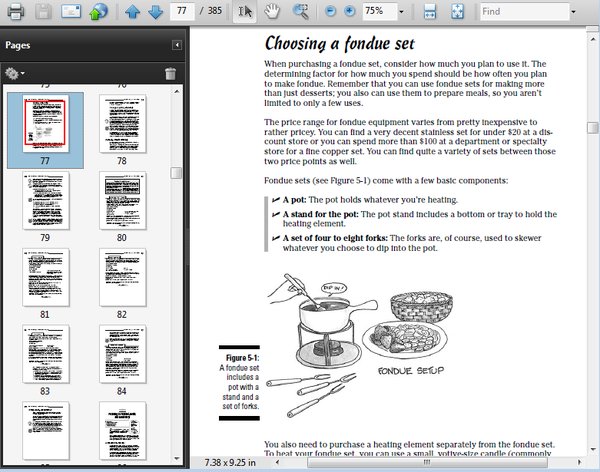
Task: Click the page number field showing 77
Action: (x=182, y=11)
